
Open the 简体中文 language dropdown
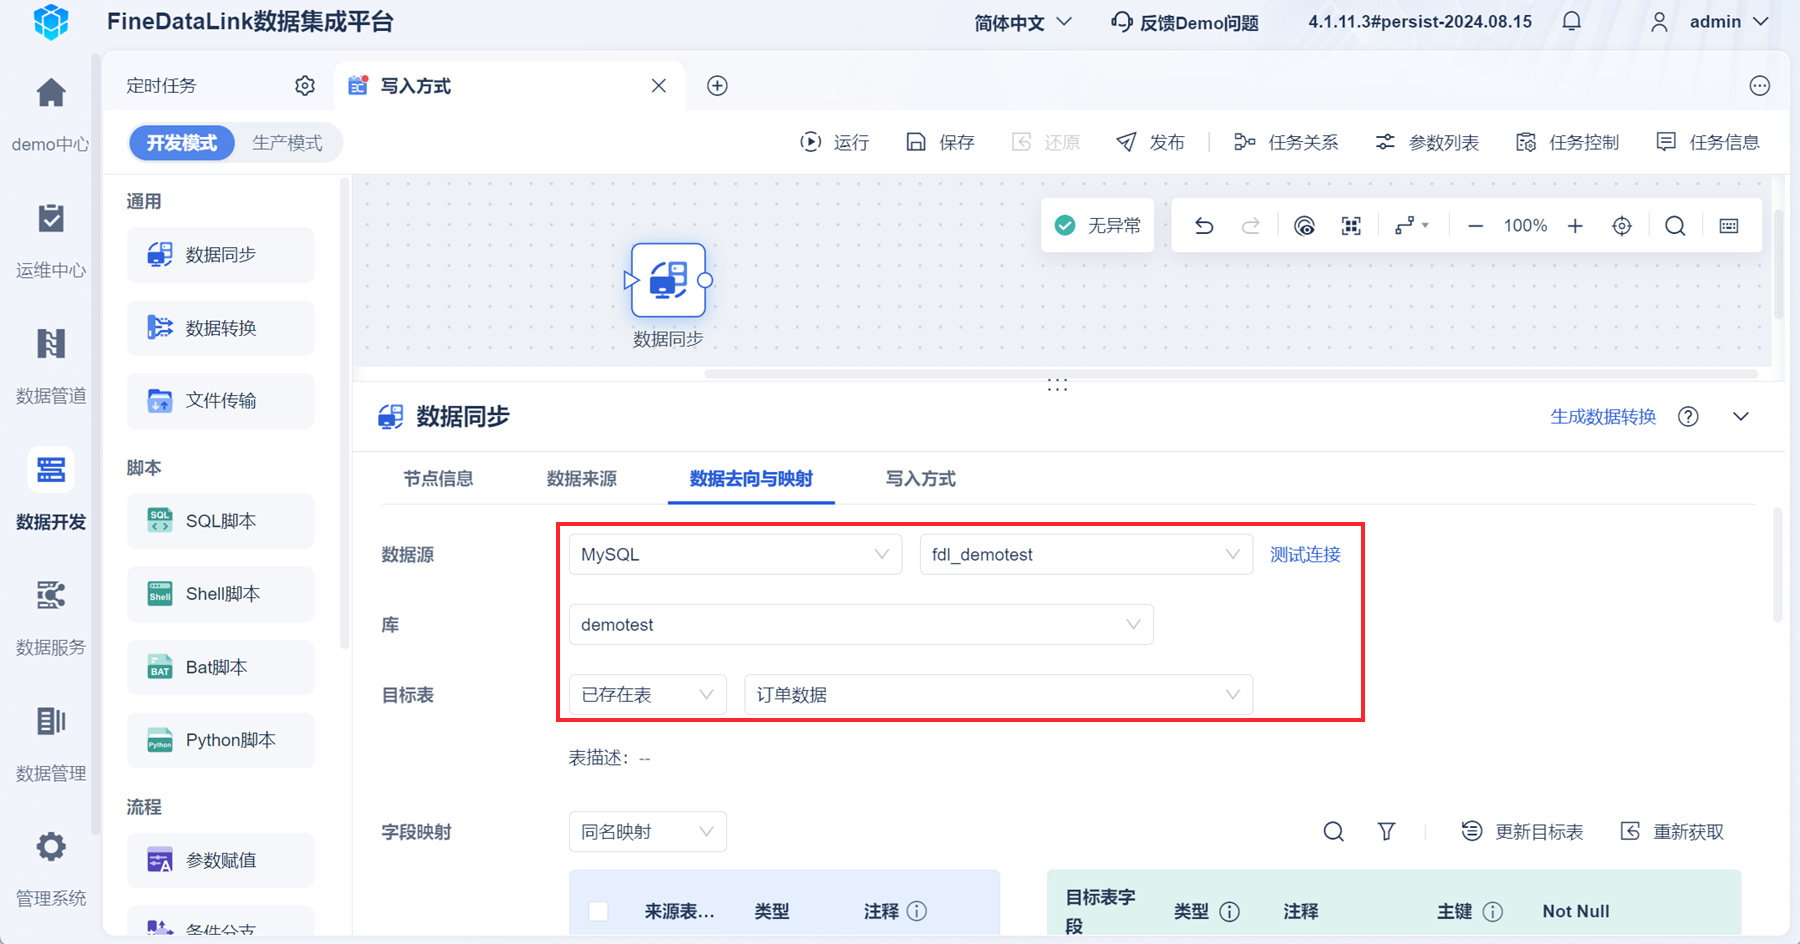point(1023,22)
